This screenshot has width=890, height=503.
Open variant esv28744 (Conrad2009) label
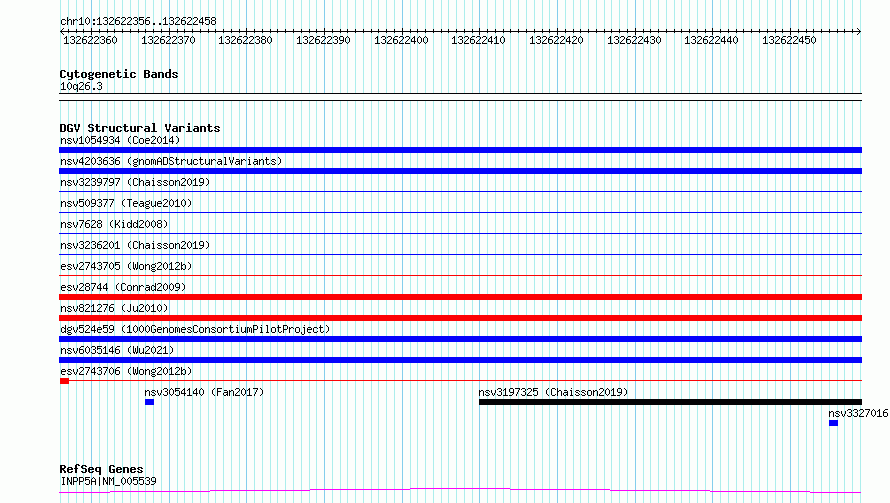click(x=123, y=287)
